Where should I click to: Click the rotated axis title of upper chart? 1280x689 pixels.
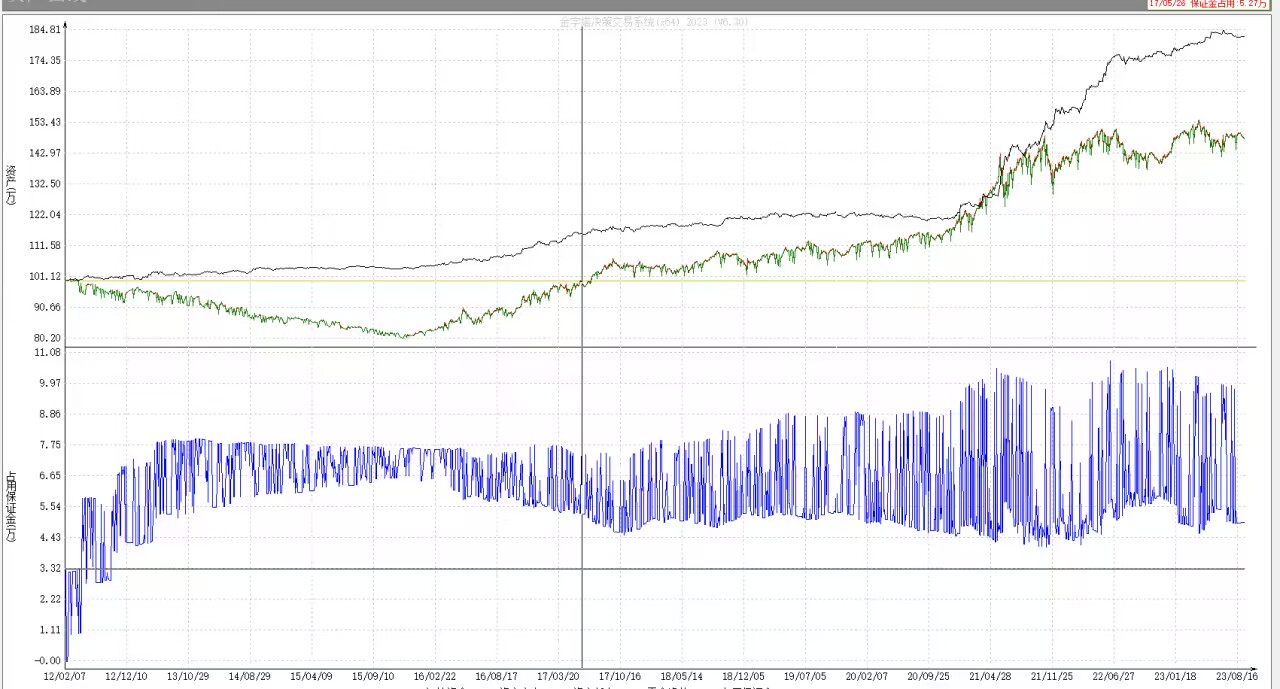tap(12, 185)
